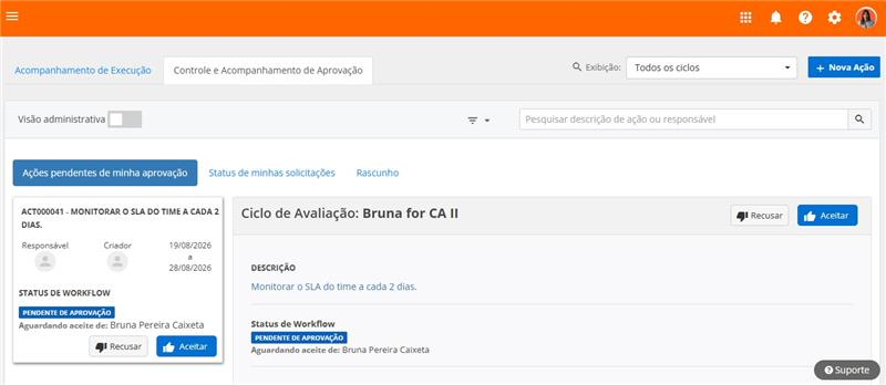Open the settings gear icon
The image size is (886, 385).
coord(835,18)
